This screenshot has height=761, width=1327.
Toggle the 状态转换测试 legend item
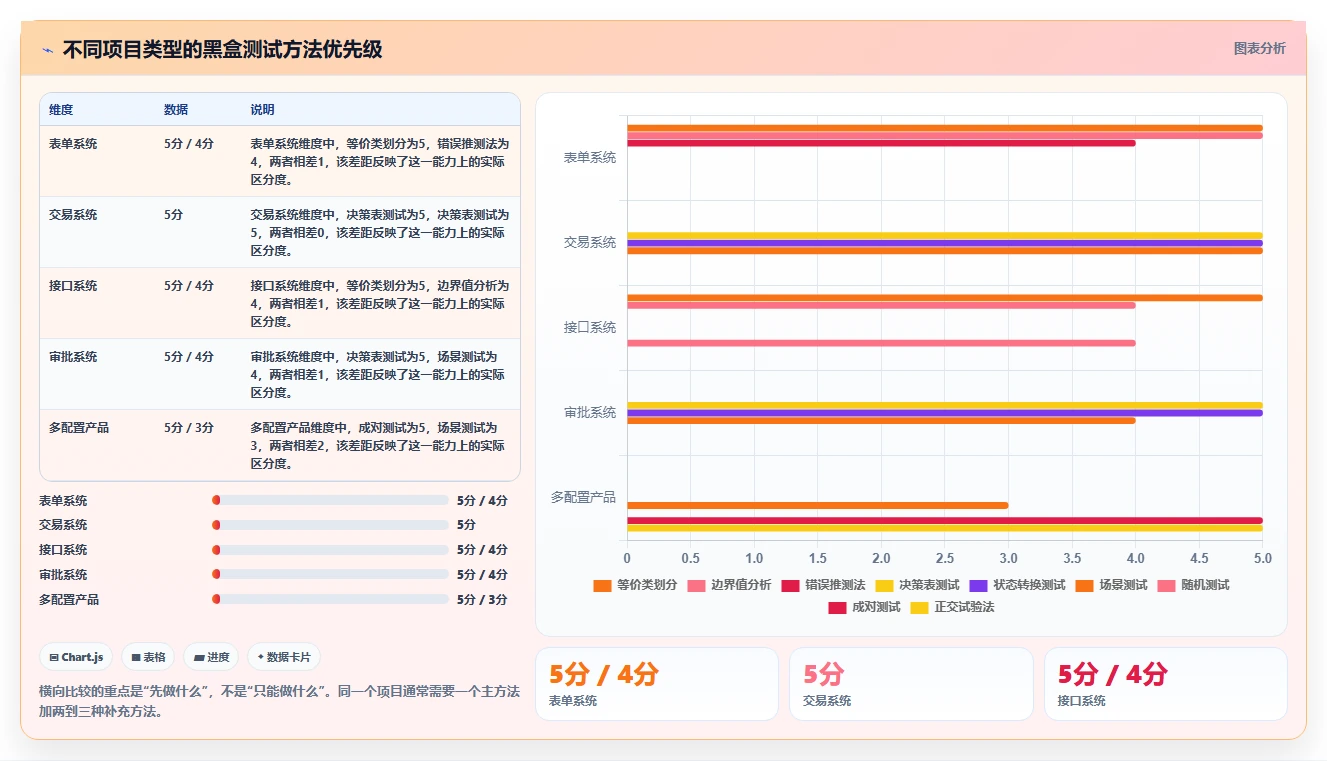coord(1017,585)
